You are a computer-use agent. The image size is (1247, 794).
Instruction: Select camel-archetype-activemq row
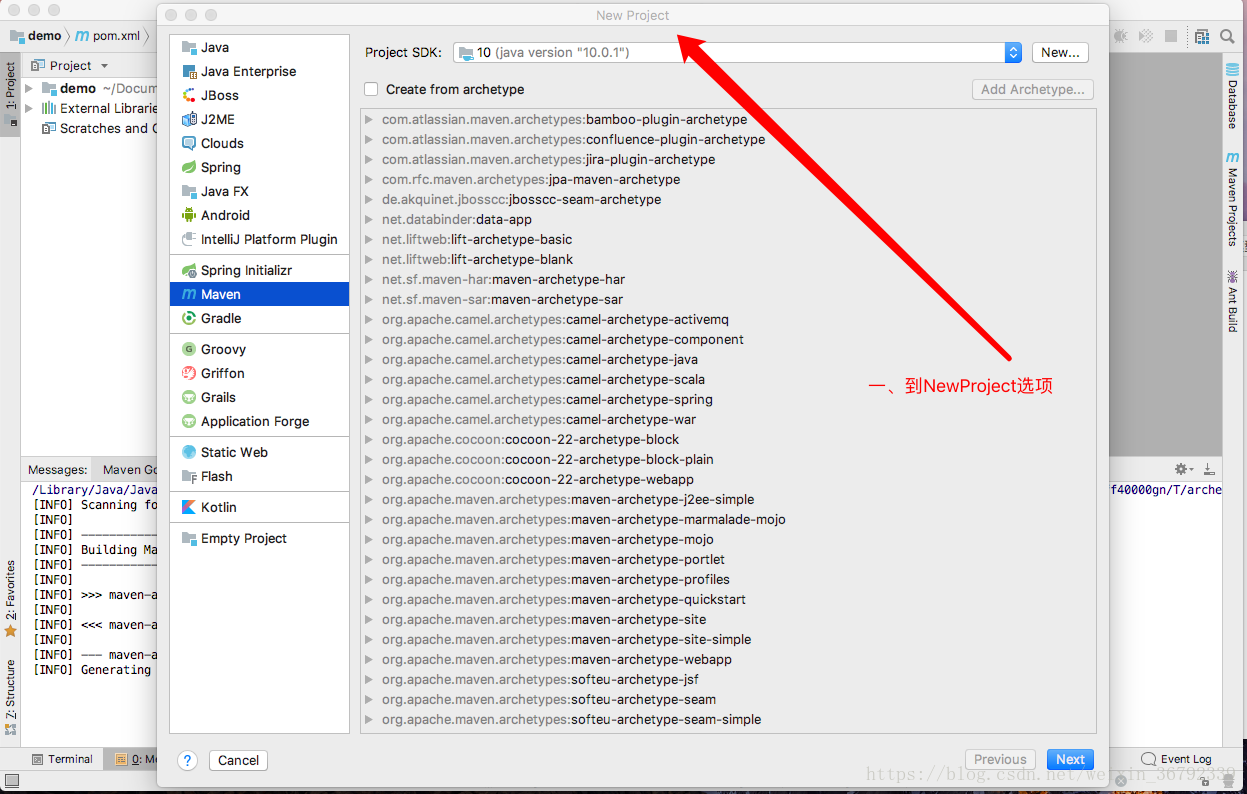tap(728, 319)
